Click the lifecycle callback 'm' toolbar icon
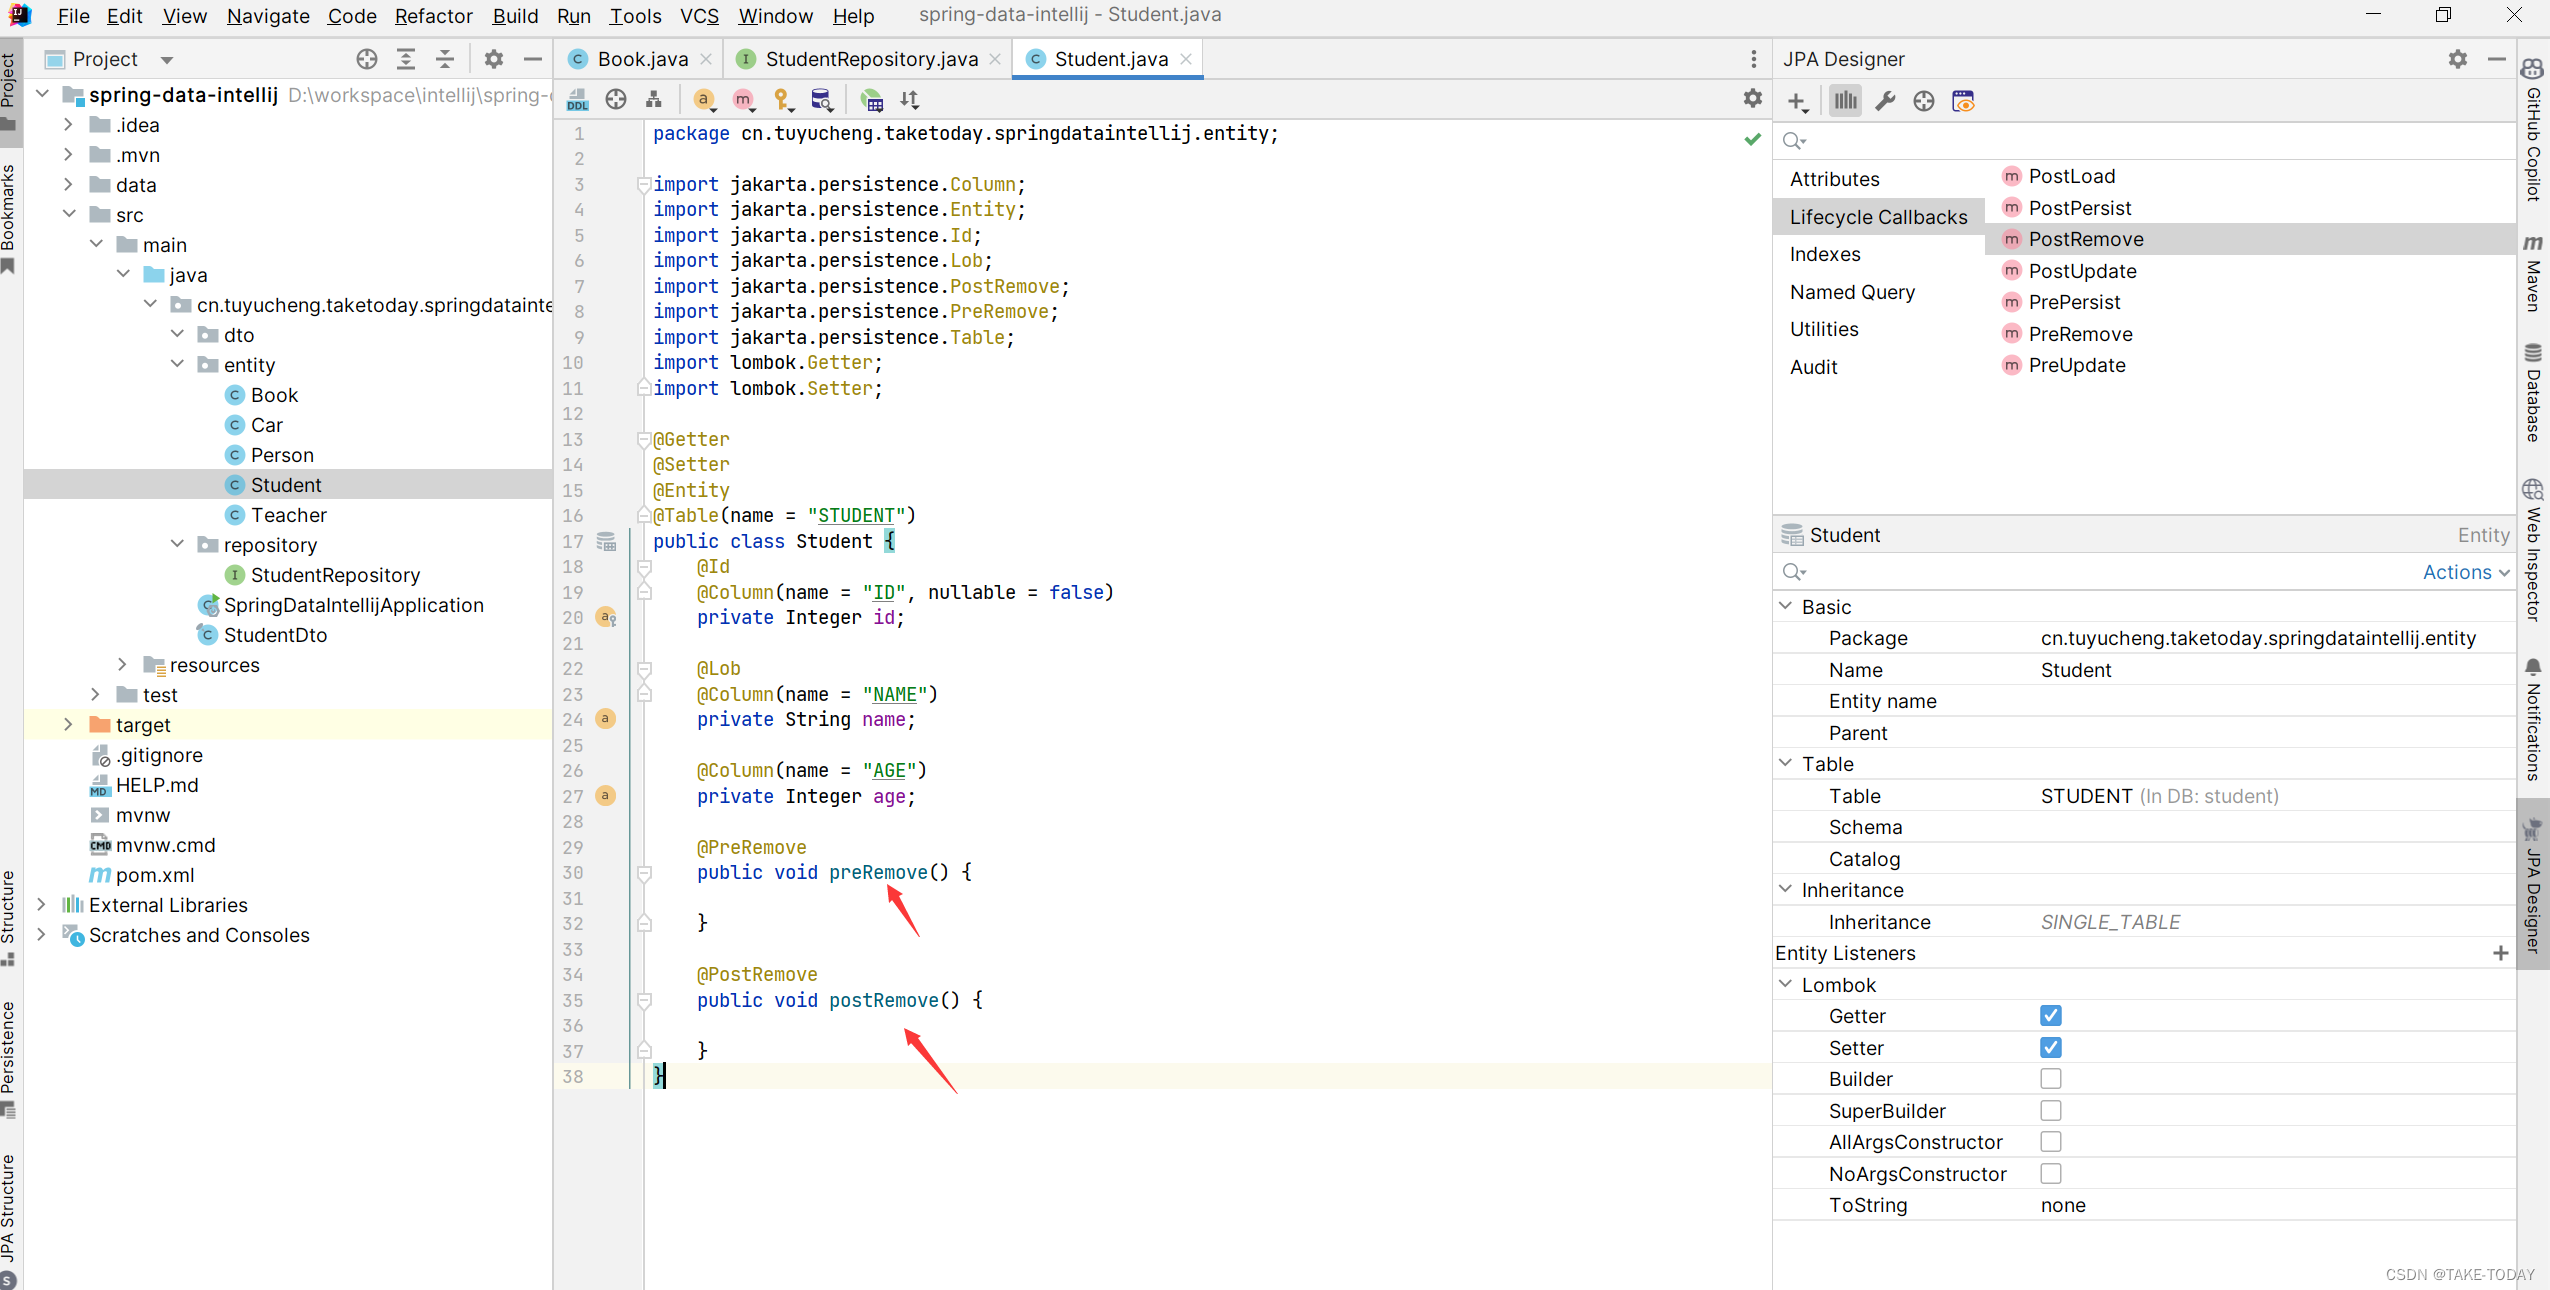The image size is (2550, 1290). [742, 100]
